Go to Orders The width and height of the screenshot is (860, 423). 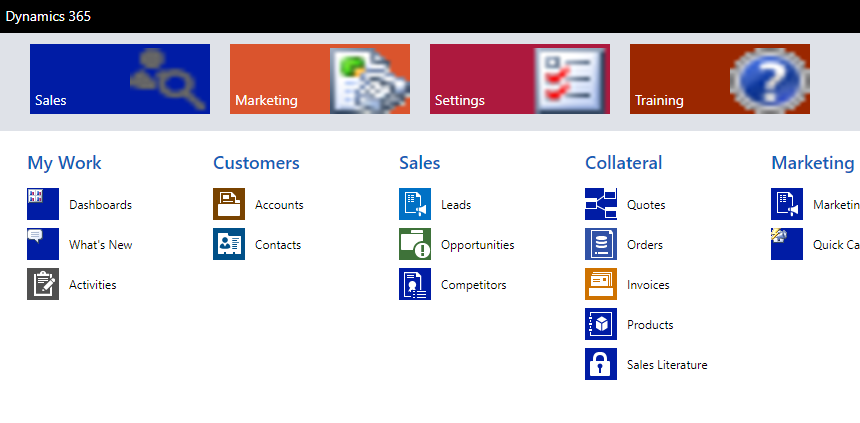645,245
